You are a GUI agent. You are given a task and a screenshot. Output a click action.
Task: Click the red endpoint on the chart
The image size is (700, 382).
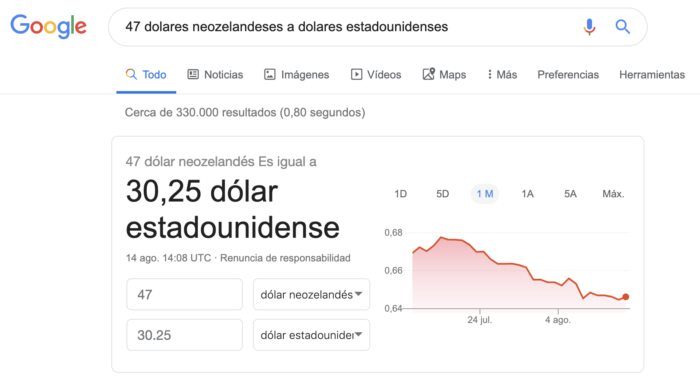(x=626, y=297)
